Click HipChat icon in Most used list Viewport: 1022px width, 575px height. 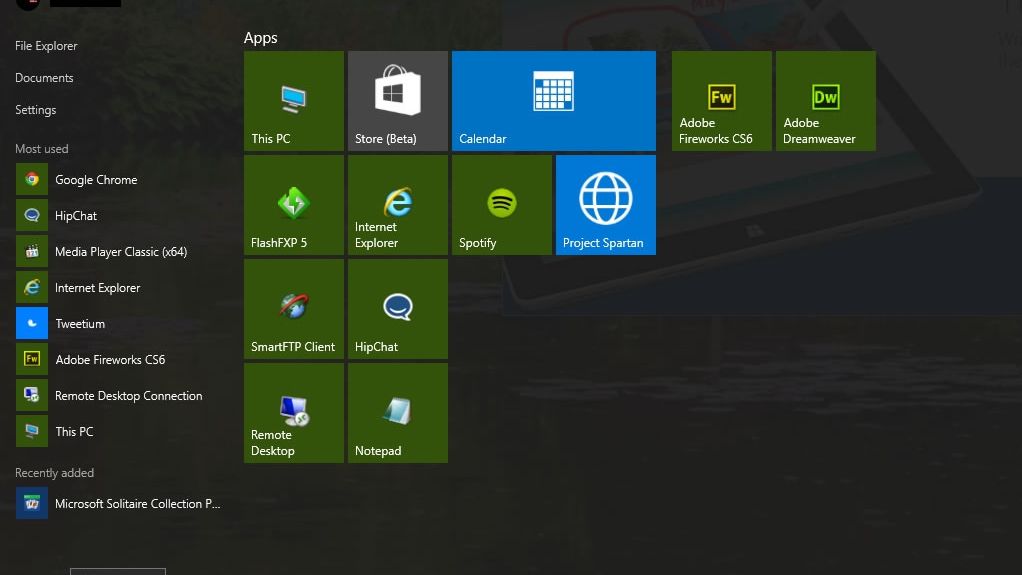tap(32, 215)
